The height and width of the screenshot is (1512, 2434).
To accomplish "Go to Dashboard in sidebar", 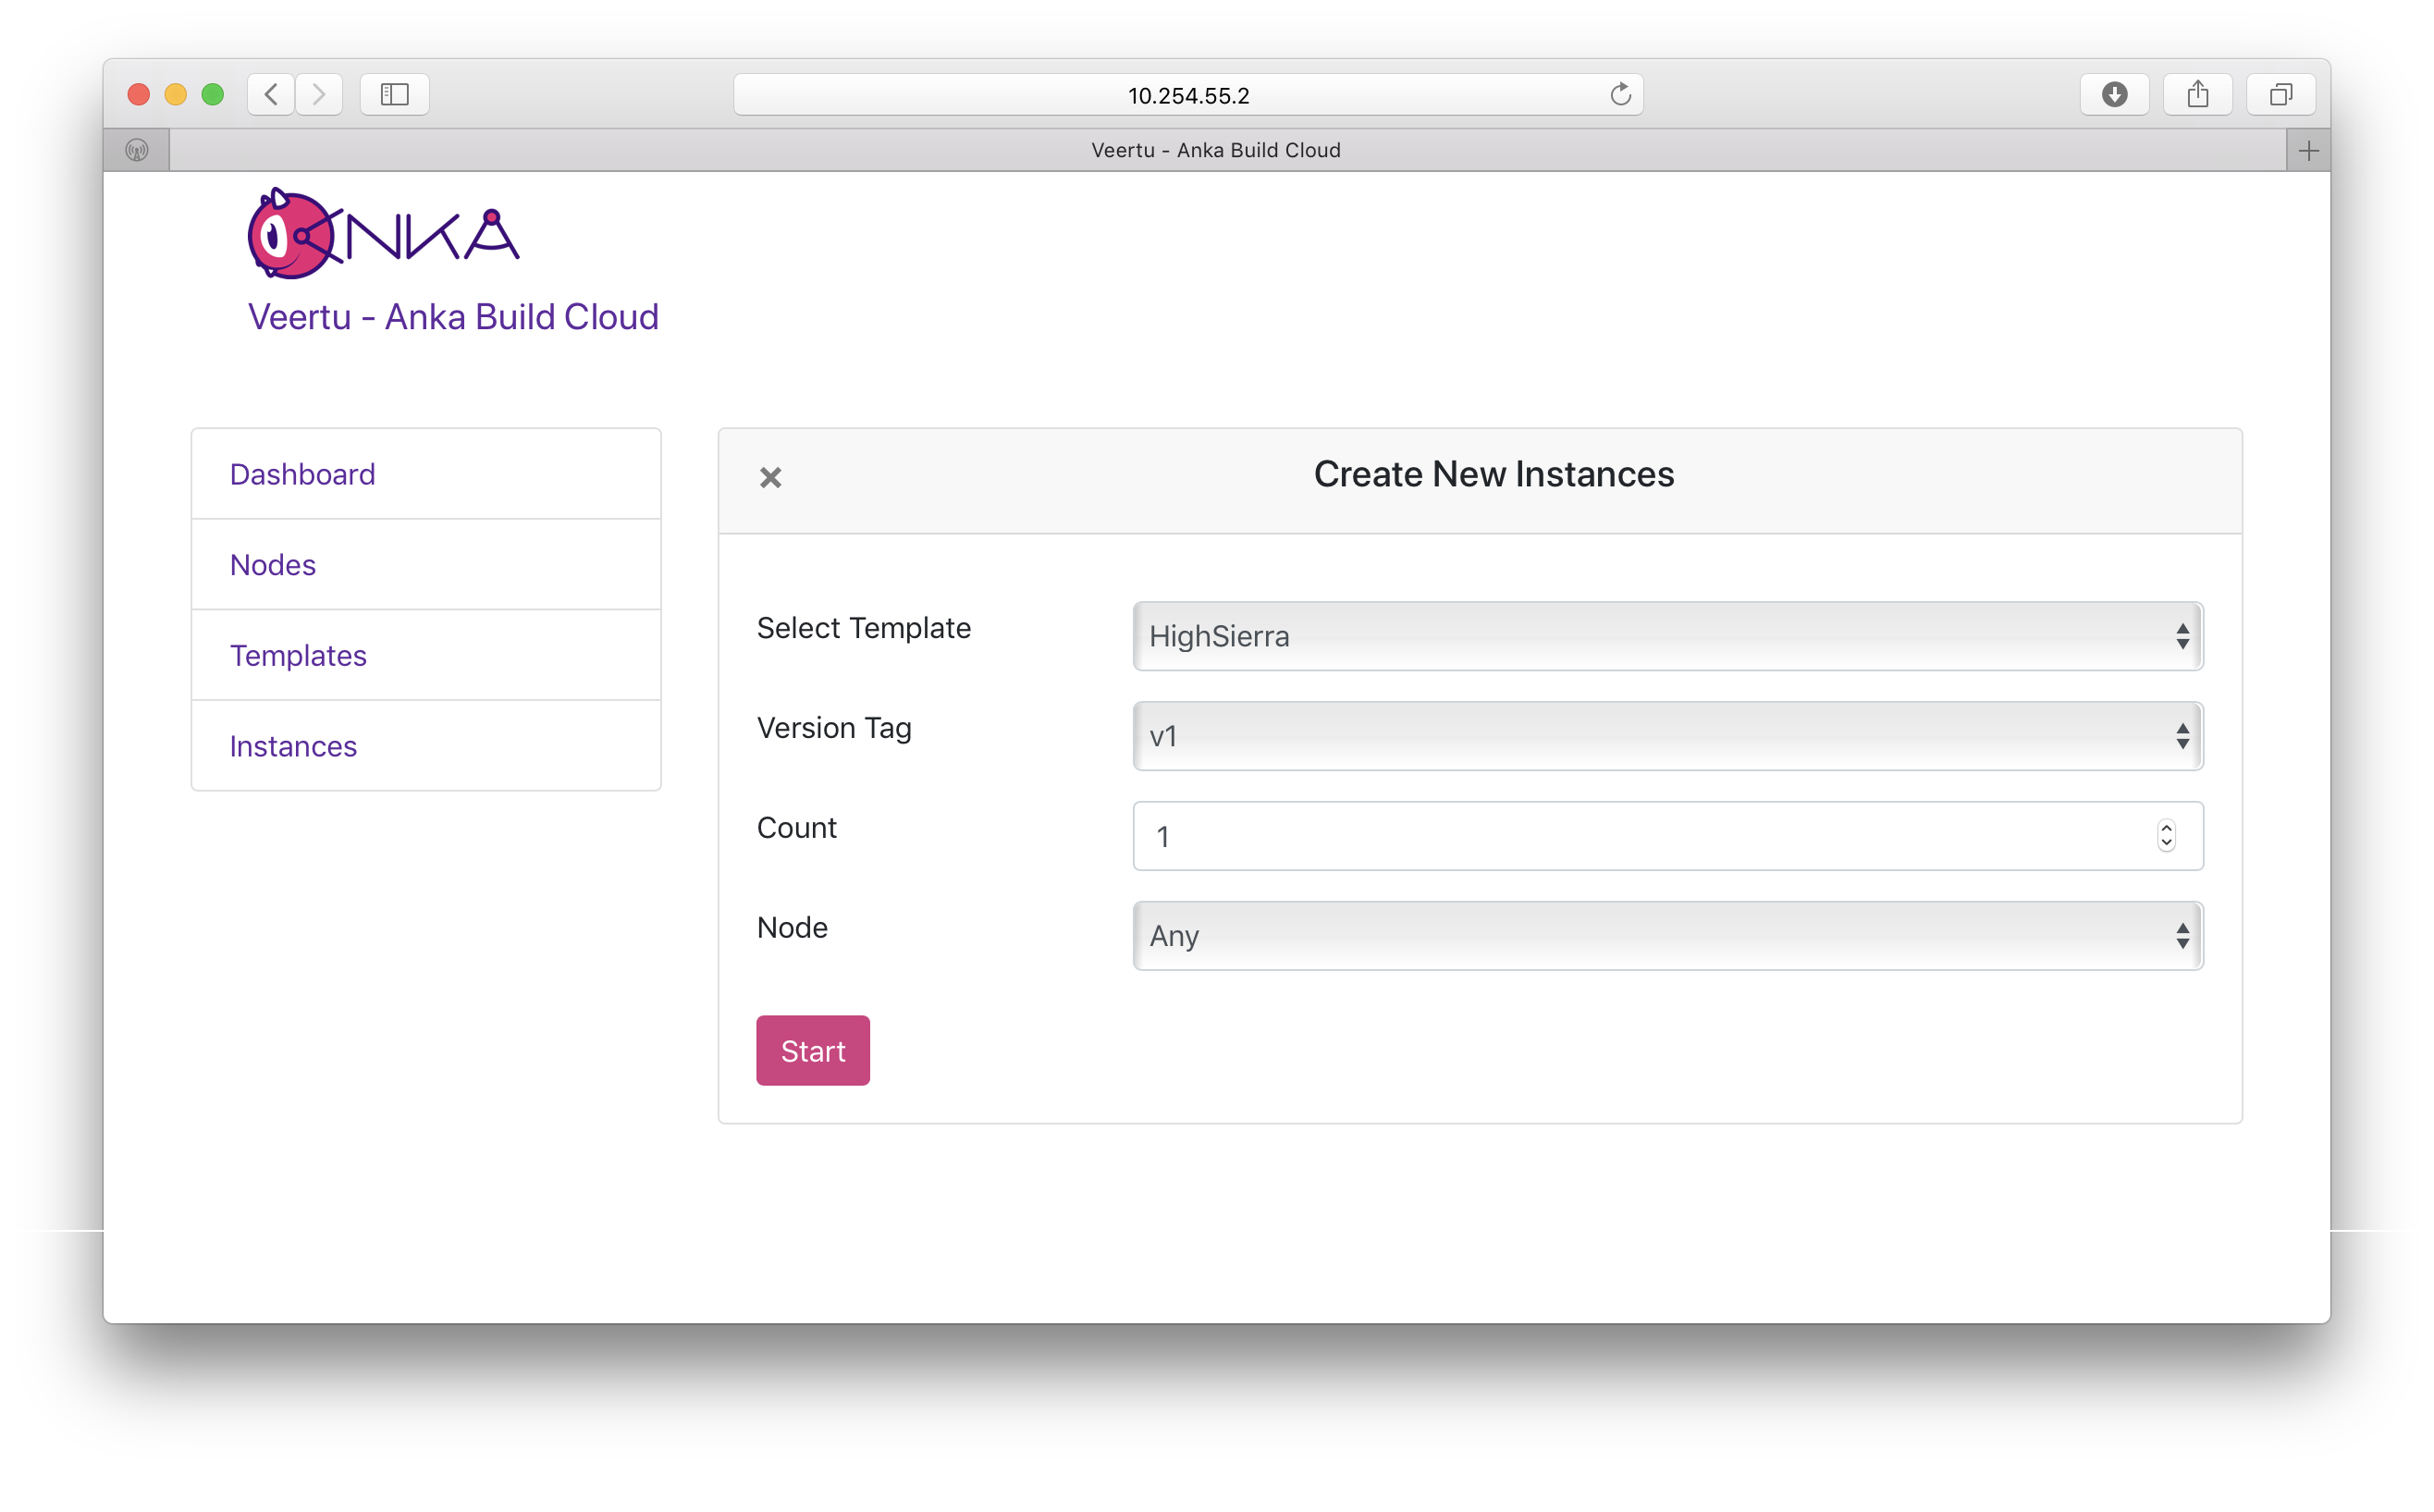I will pos(303,474).
